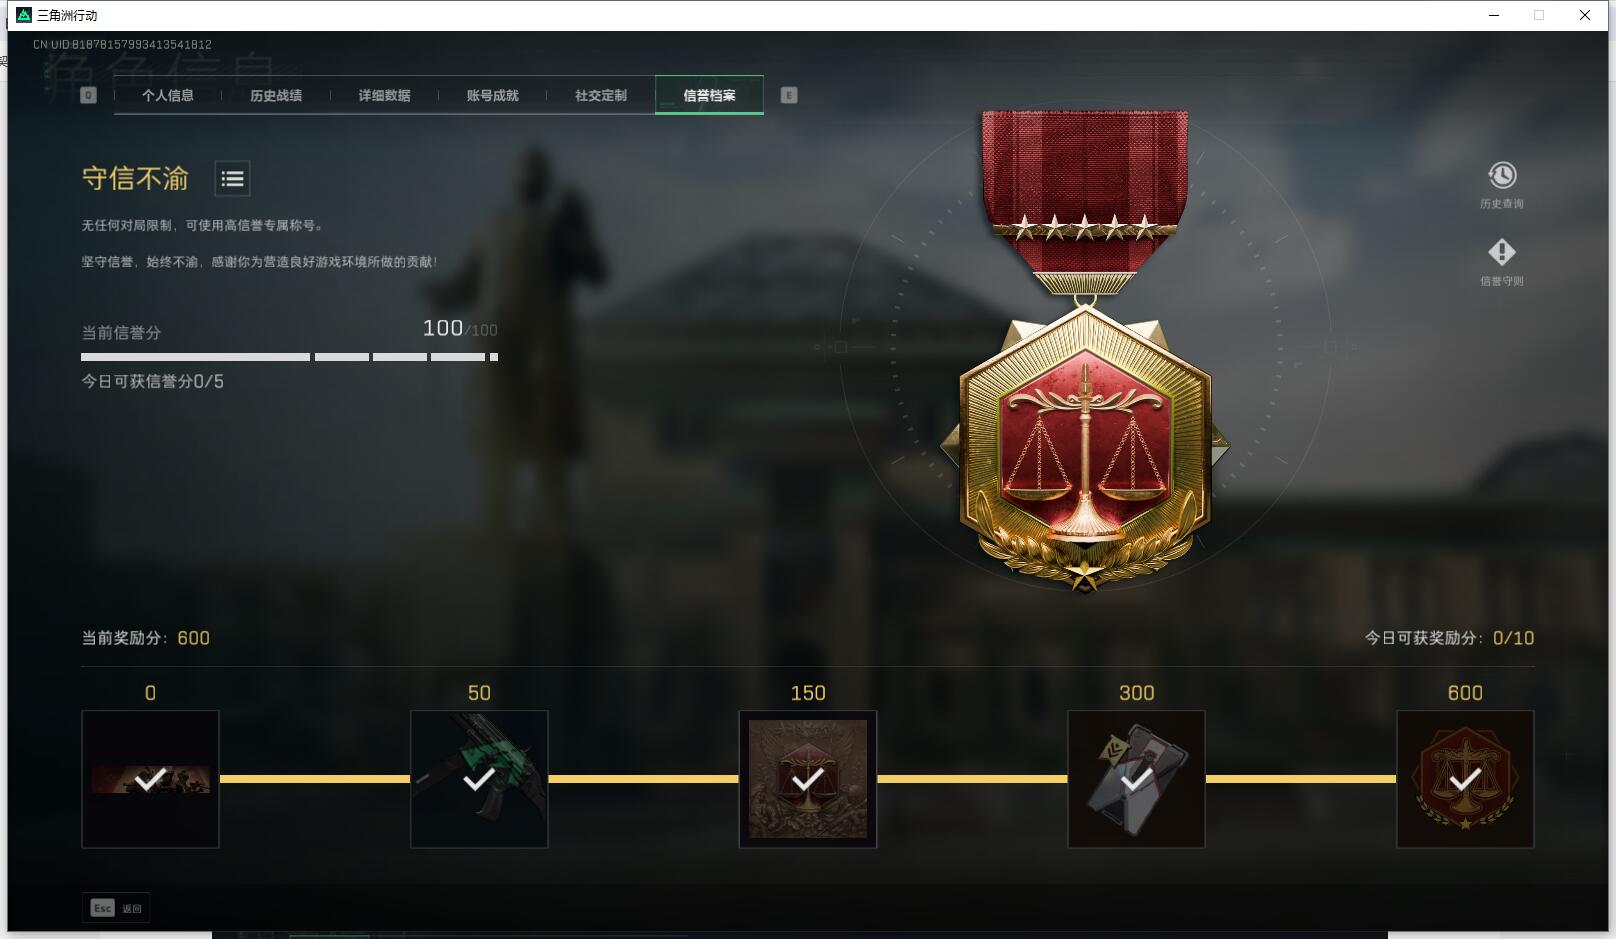Select the 300 point card reward
The height and width of the screenshot is (939, 1616).
click(1136, 779)
